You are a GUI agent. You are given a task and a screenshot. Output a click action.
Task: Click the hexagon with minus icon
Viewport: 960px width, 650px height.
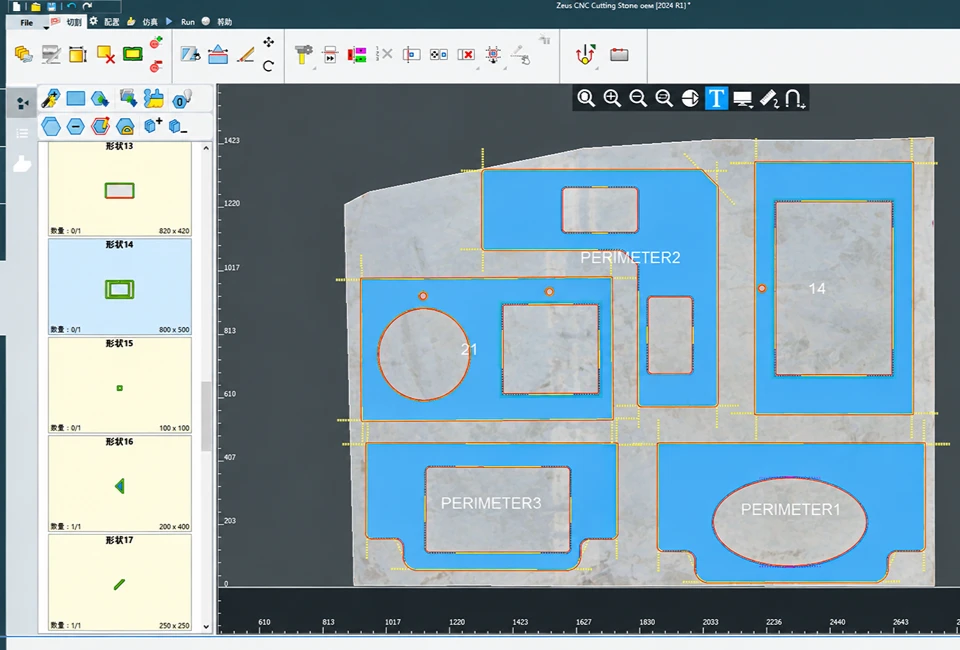click(x=75, y=126)
